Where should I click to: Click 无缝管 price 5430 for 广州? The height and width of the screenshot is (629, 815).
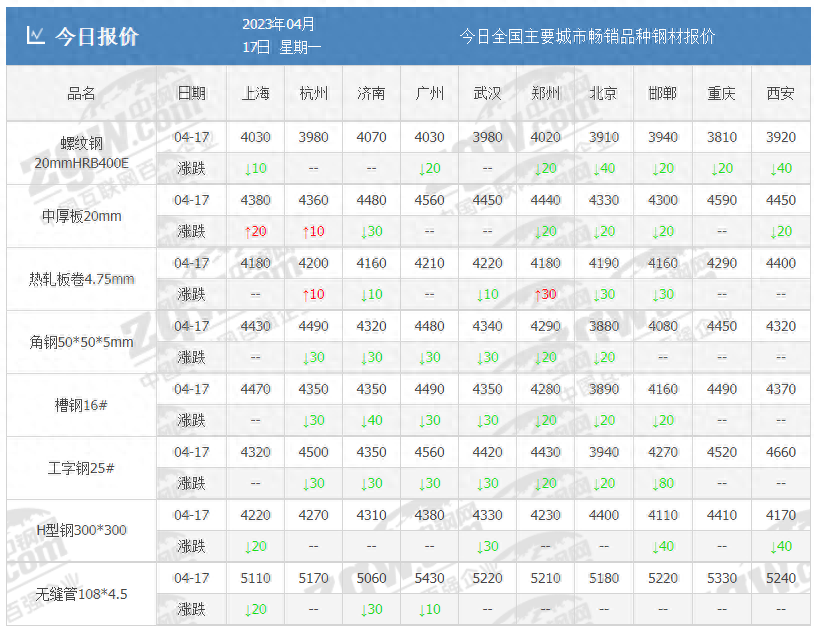click(429, 578)
